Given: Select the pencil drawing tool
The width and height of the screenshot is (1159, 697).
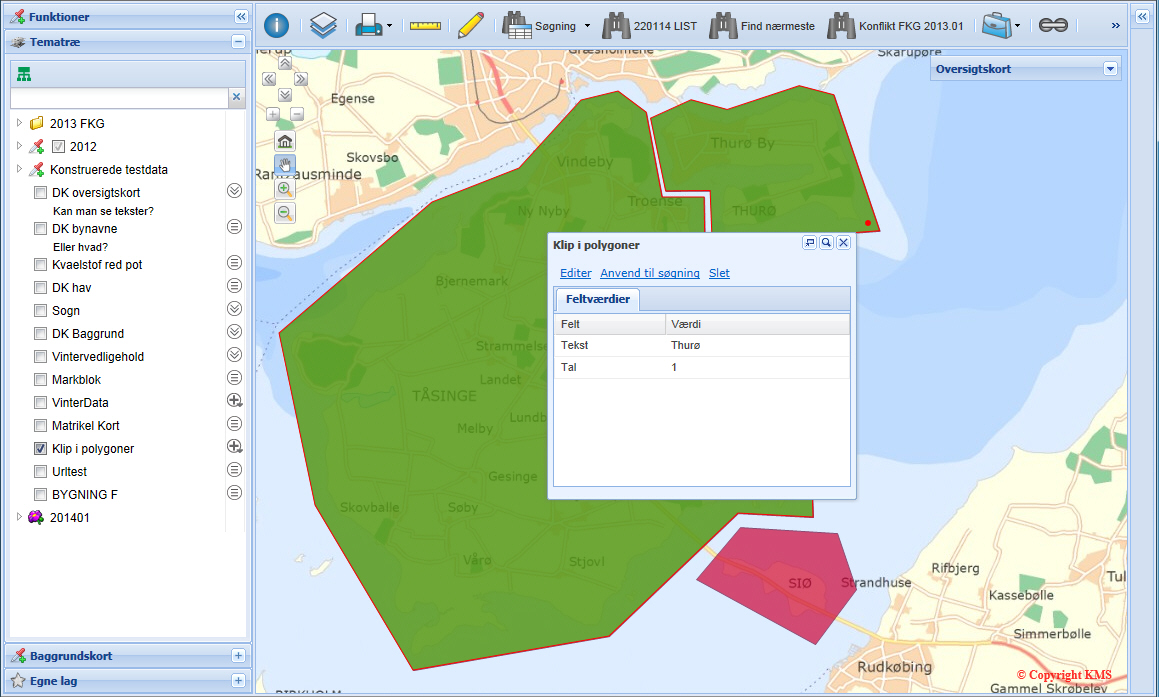Looking at the screenshot, I should coord(471,25).
